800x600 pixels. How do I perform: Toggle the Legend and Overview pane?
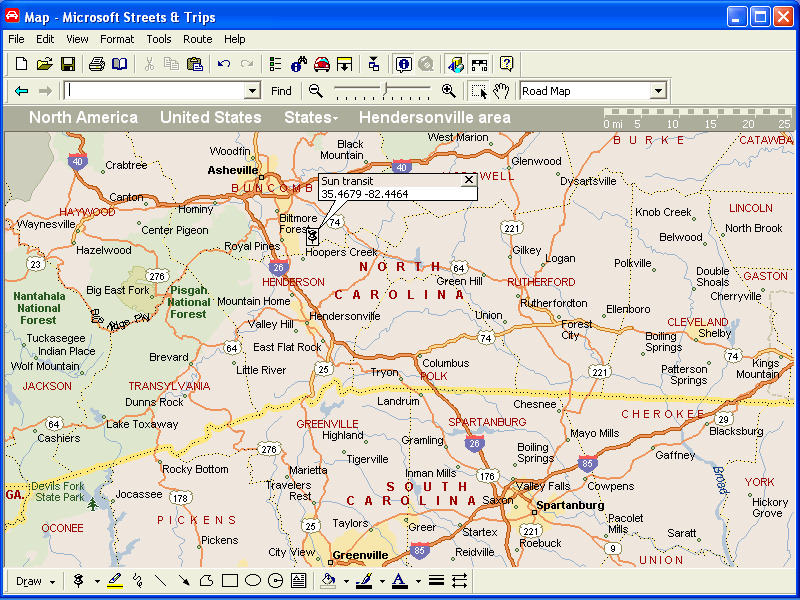click(455, 64)
